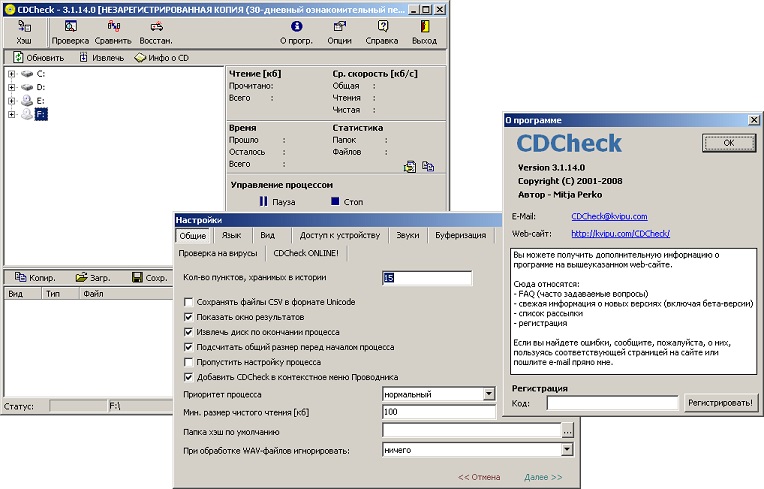The image size is (764, 489).
Task: Open the kvipu.com/CDCheck website link
Action: [621, 234]
